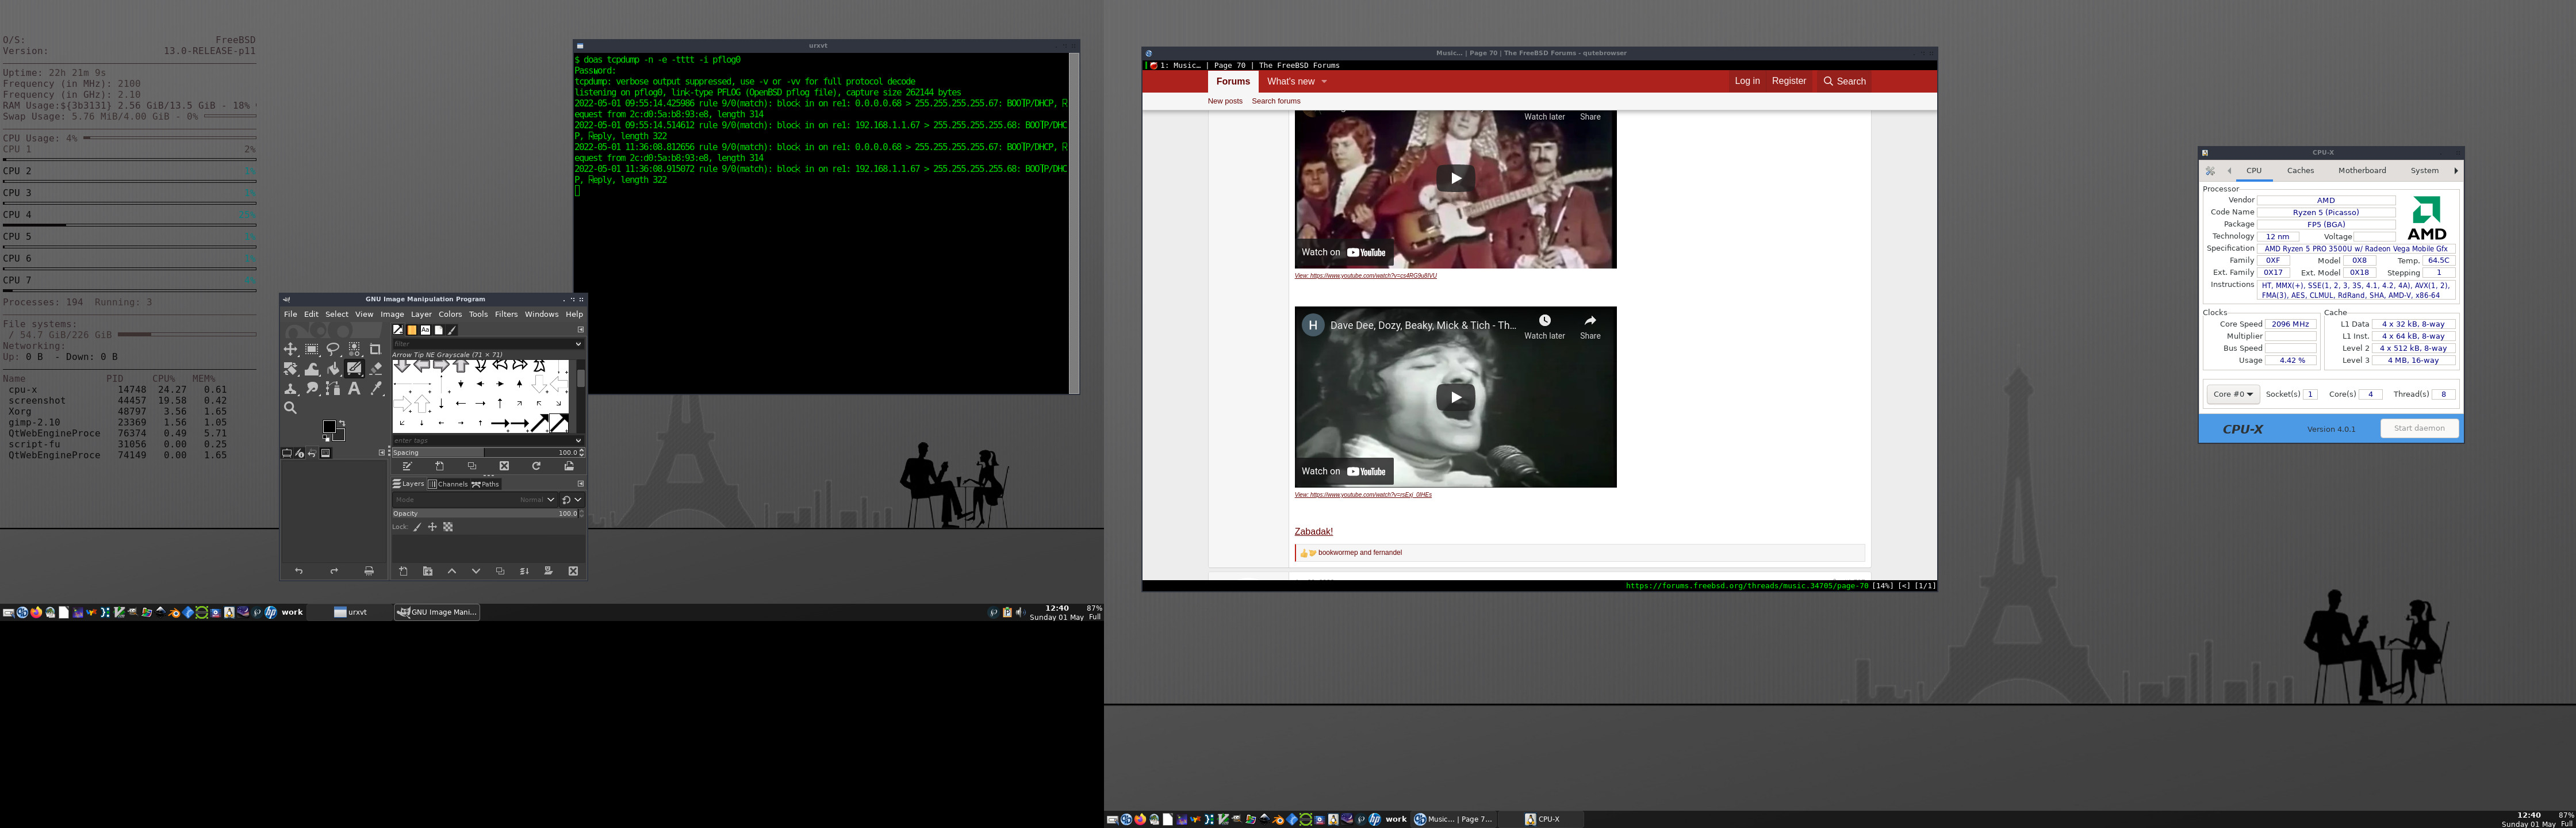
Task: Toggle lock pixels brush icon
Action: [417, 527]
